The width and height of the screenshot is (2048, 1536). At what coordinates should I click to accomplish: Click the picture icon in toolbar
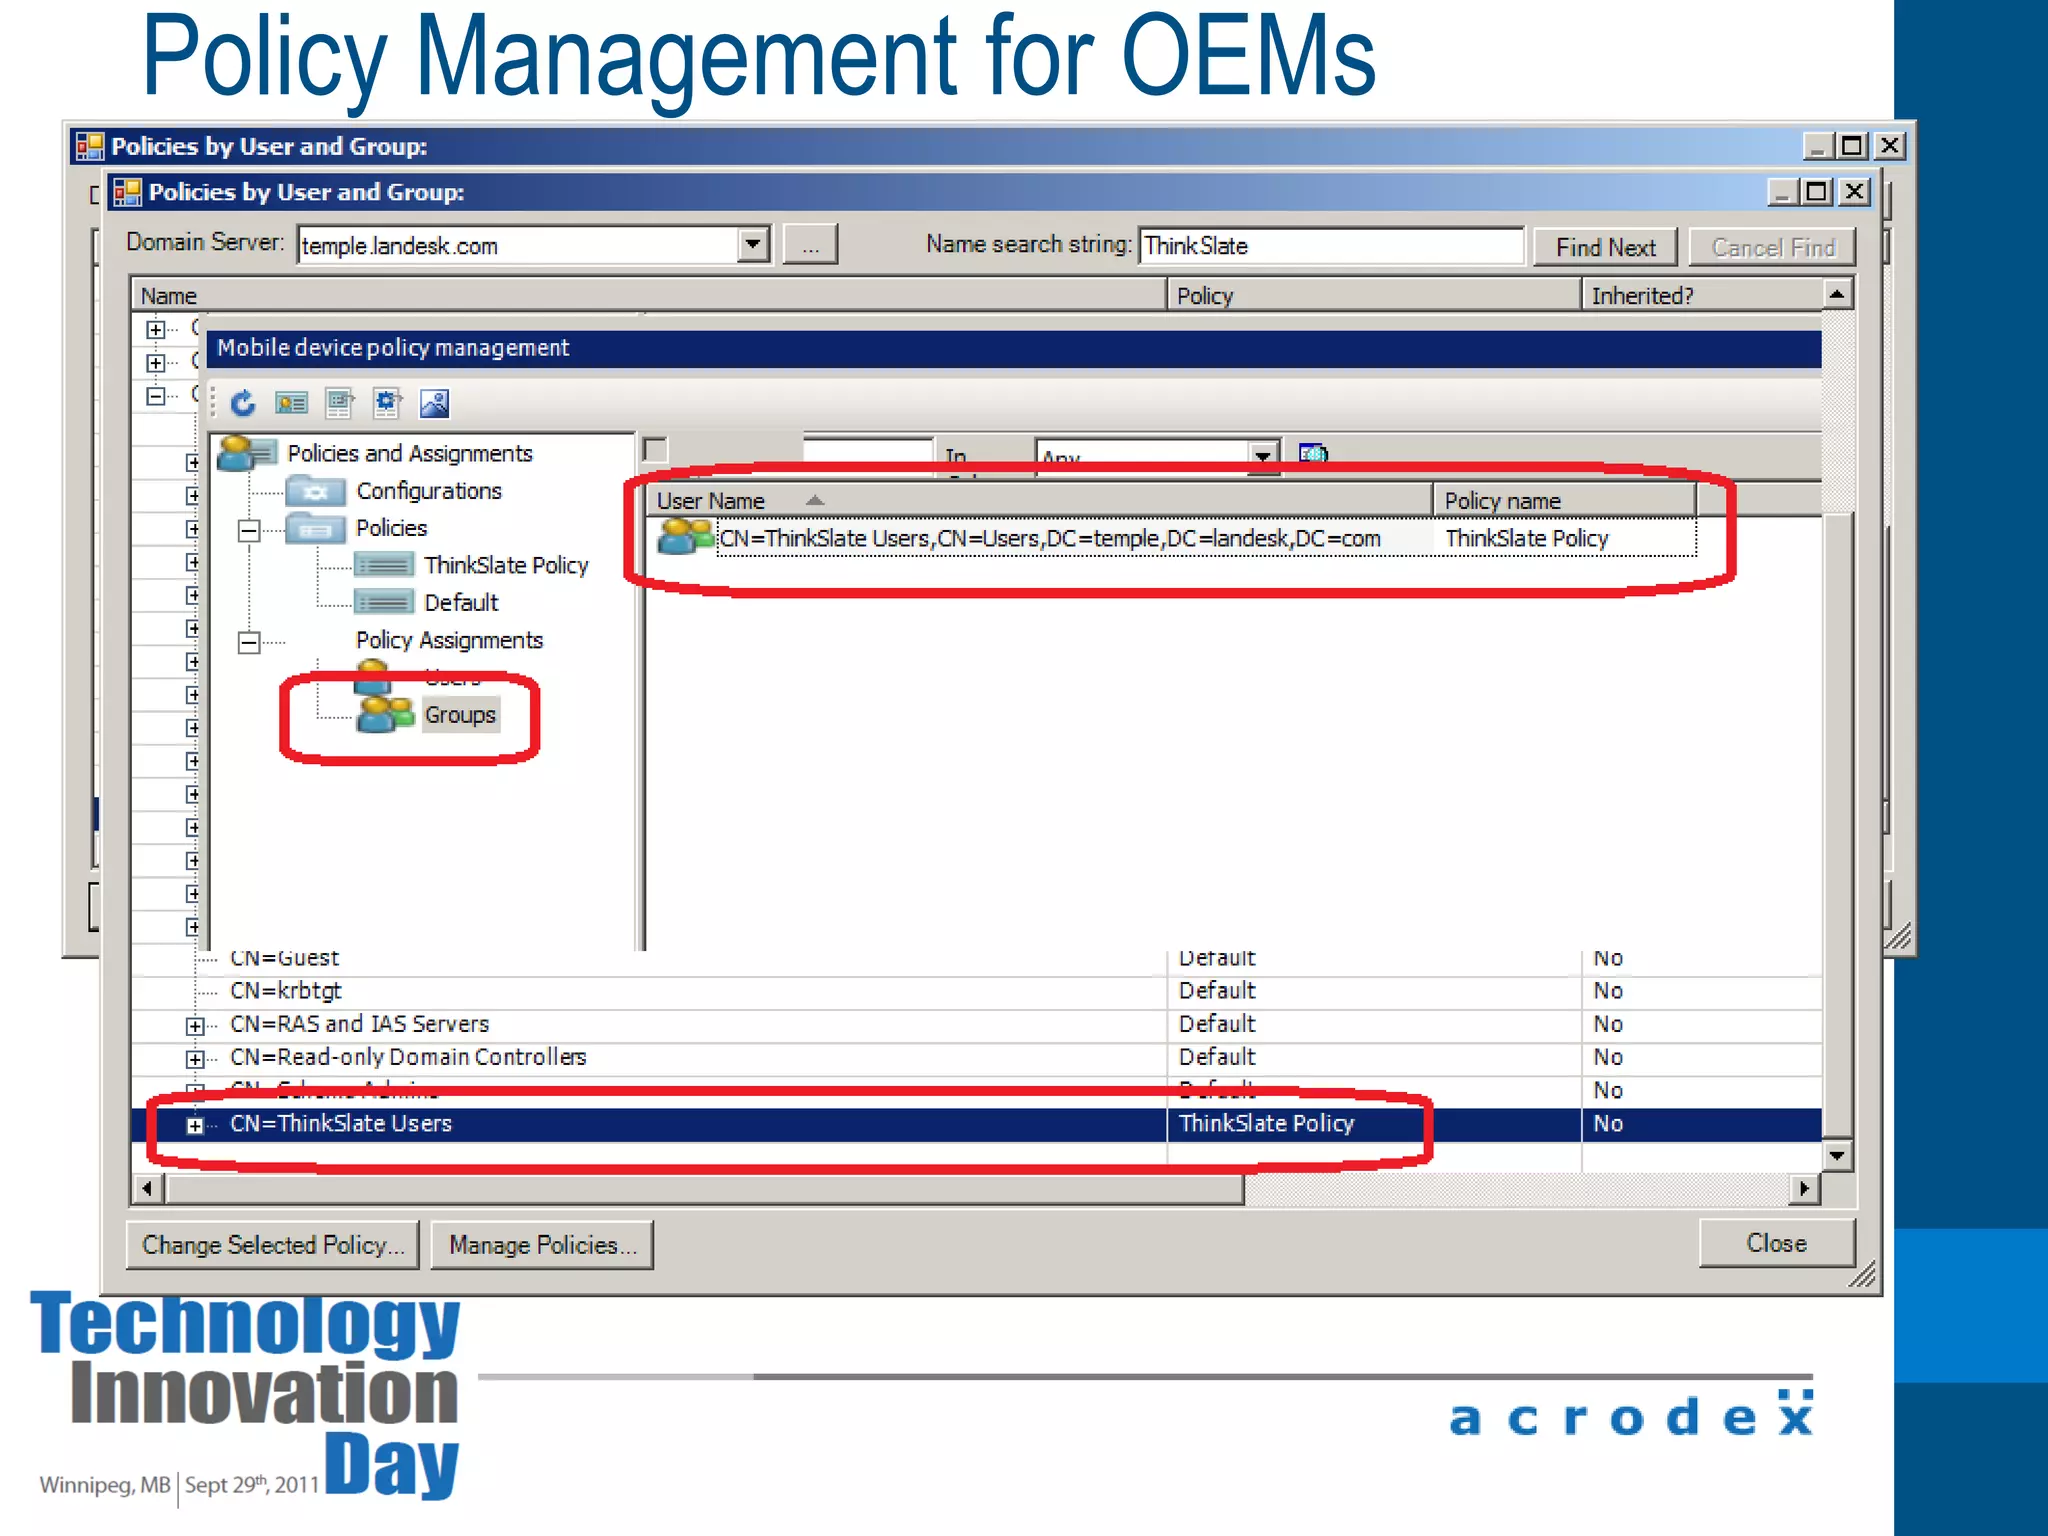435,403
